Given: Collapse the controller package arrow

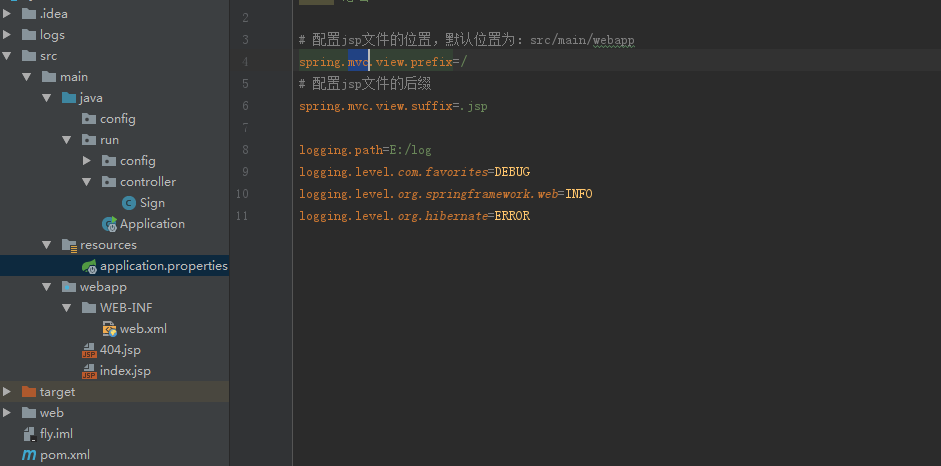Looking at the screenshot, I should coord(87,182).
